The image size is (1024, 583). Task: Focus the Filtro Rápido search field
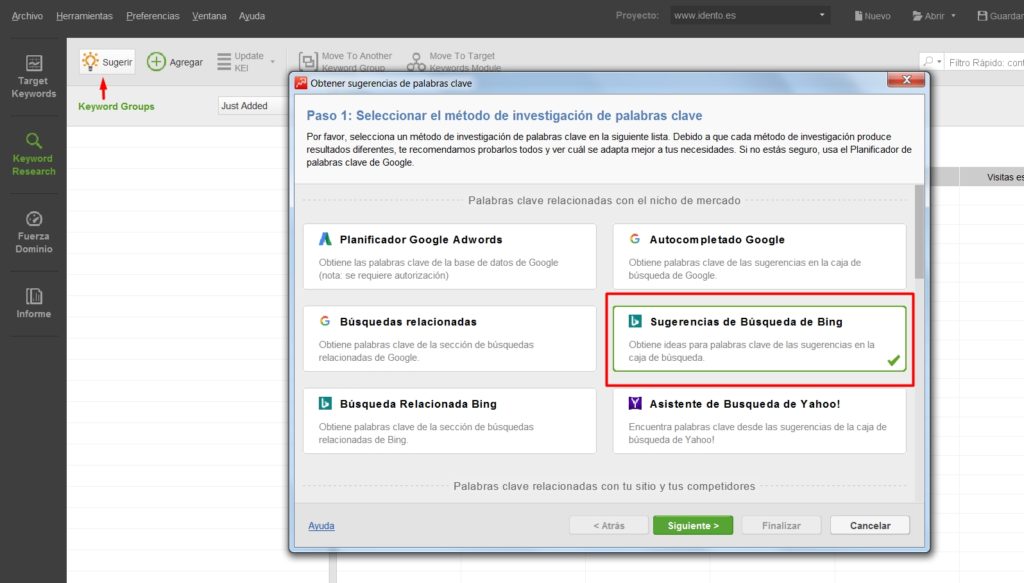pyautogui.click(x=985, y=63)
